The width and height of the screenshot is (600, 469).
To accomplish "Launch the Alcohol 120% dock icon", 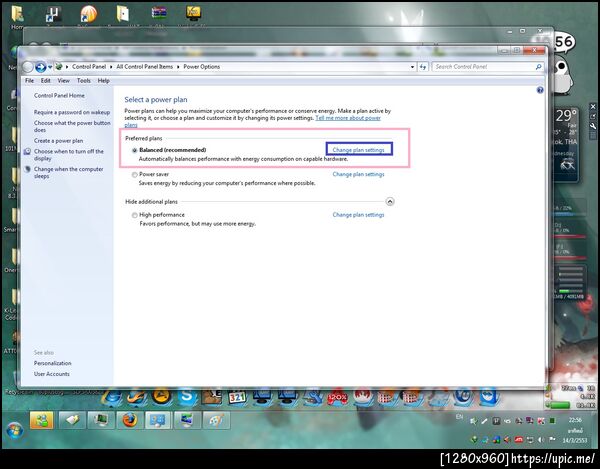I will 337,398.
